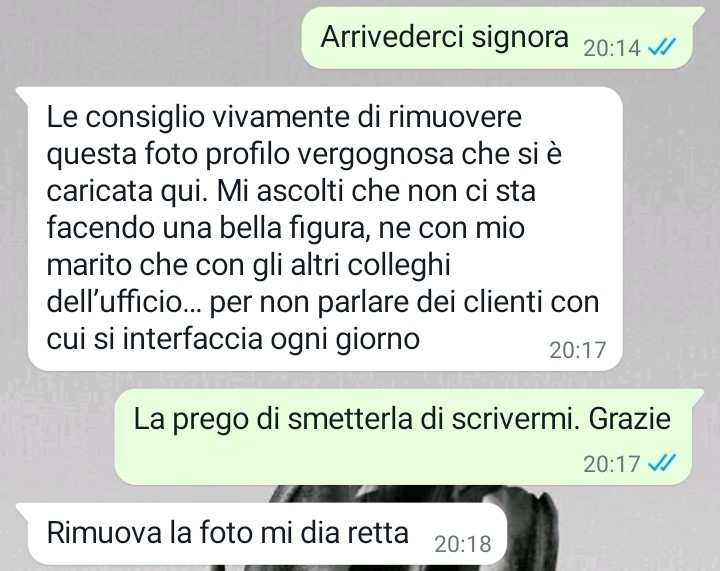Image resolution: width=720 pixels, height=571 pixels.
Task: Click the 20:17 time in the green bubble
Action: (x=612, y=464)
